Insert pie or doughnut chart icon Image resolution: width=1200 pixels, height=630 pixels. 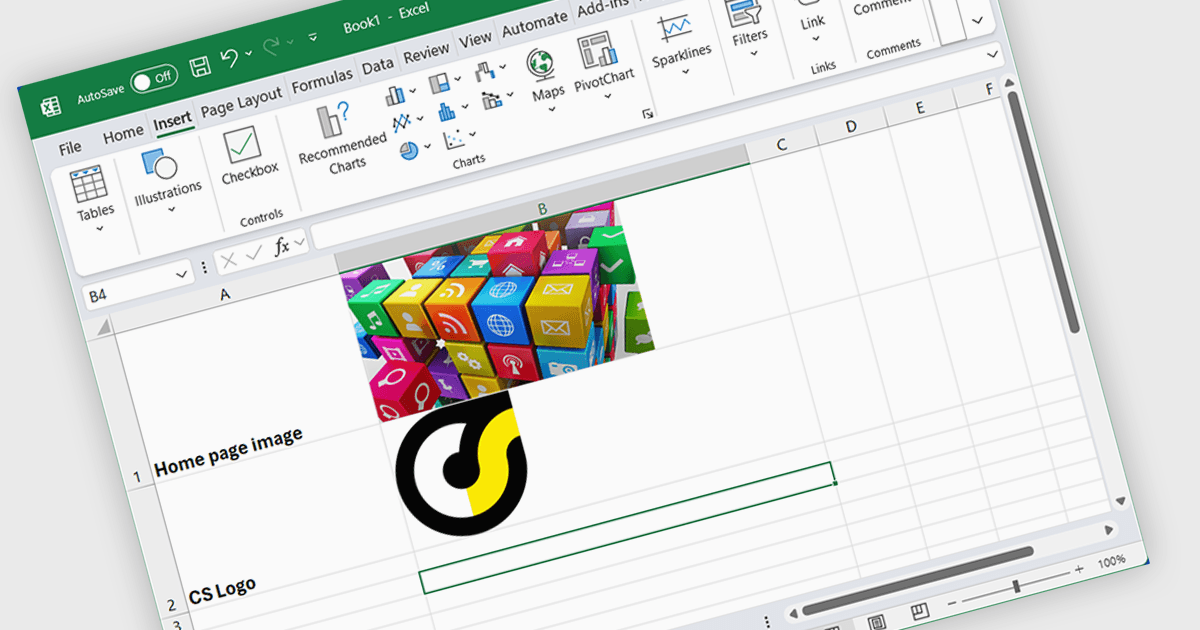click(408, 151)
